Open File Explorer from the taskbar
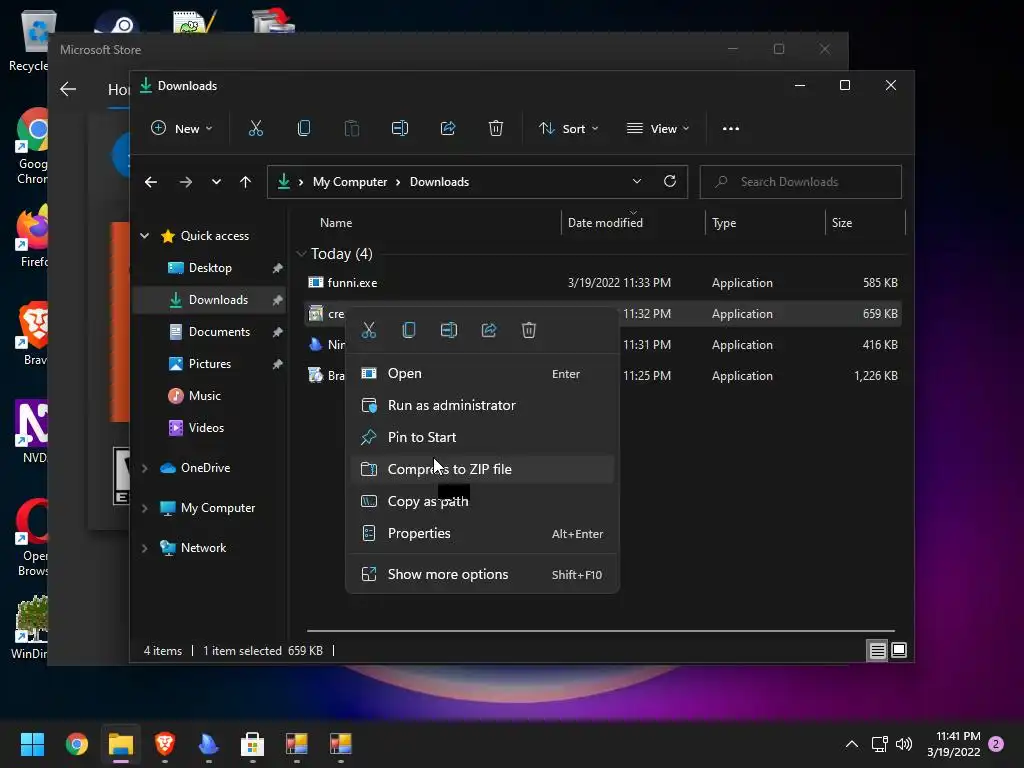The image size is (1024, 768). pyautogui.click(x=121, y=744)
